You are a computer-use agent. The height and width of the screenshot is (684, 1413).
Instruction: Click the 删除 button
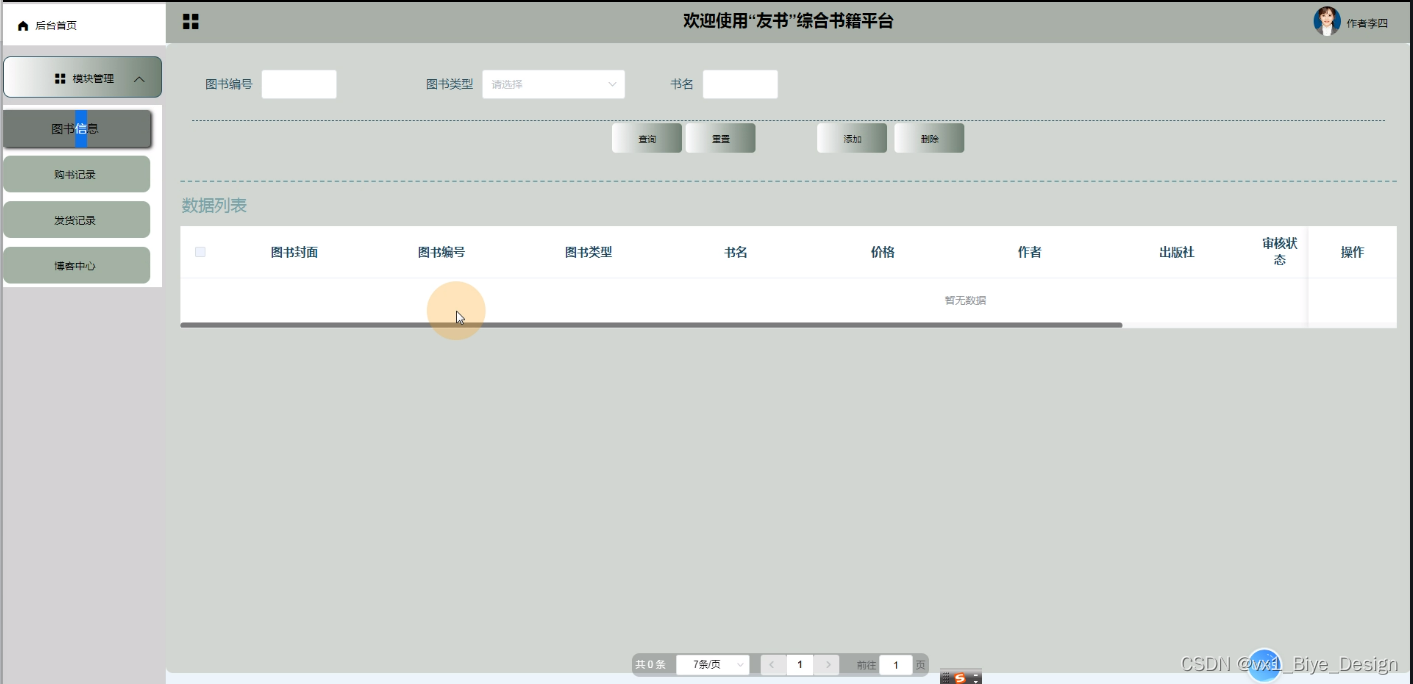(x=929, y=139)
